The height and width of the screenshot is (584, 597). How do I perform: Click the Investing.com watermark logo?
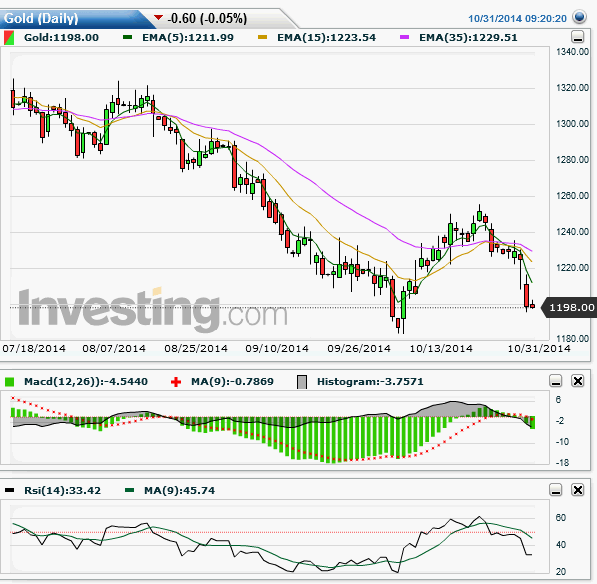pyautogui.click(x=152, y=308)
